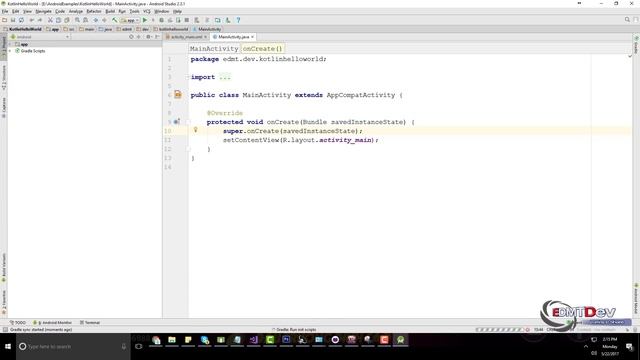Click the taskbar search box

pyautogui.click(x=73, y=347)
